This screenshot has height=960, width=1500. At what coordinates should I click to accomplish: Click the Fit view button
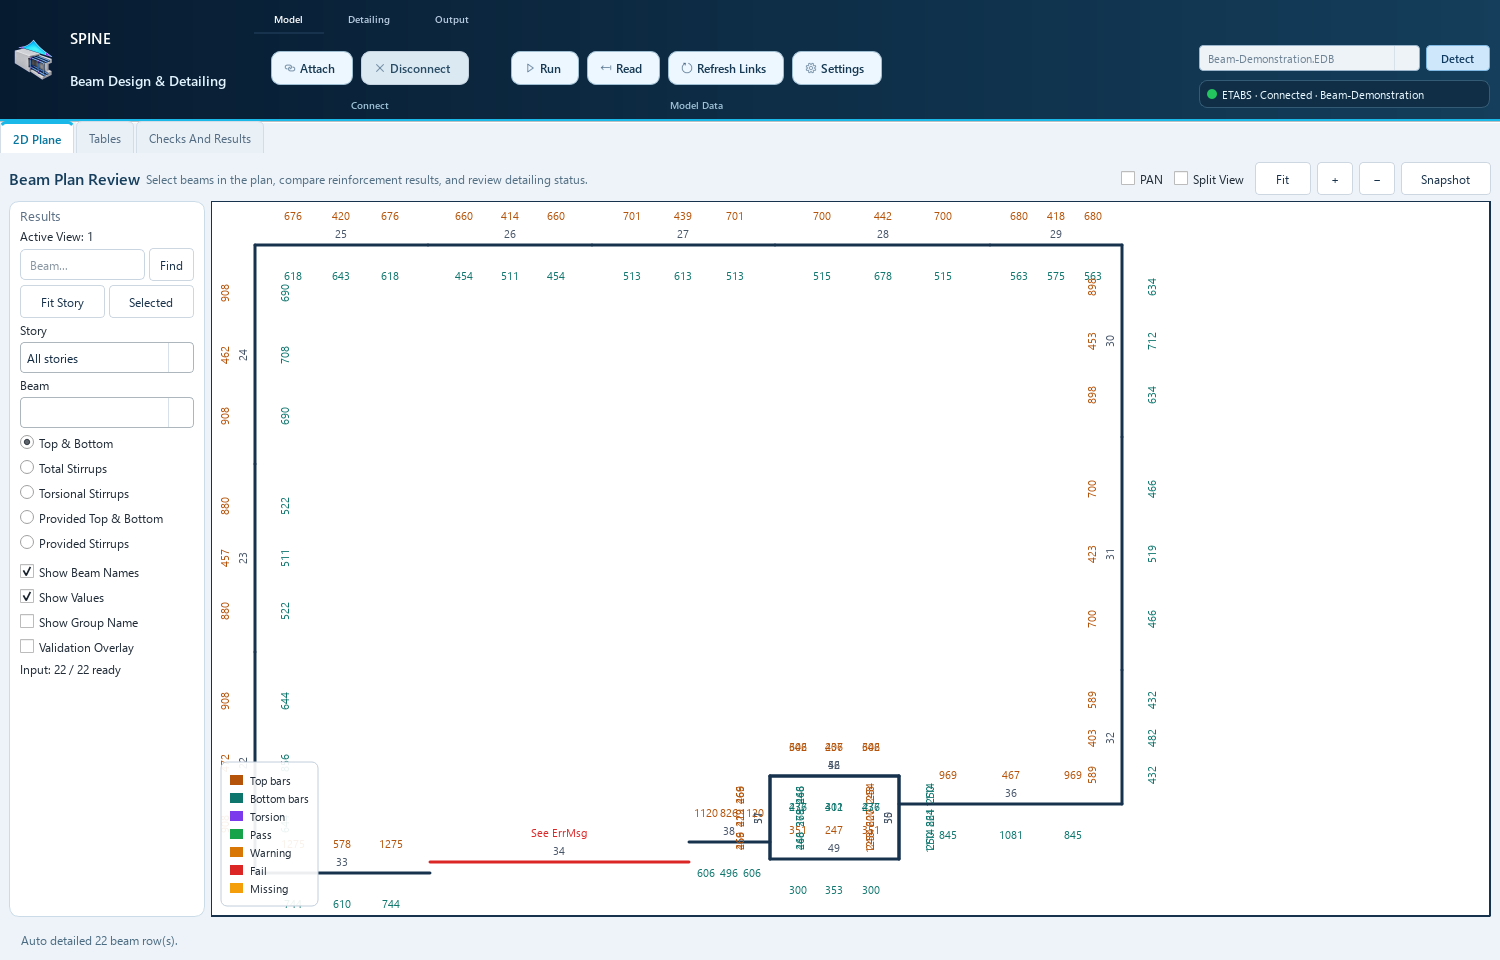coord(1282,179)
